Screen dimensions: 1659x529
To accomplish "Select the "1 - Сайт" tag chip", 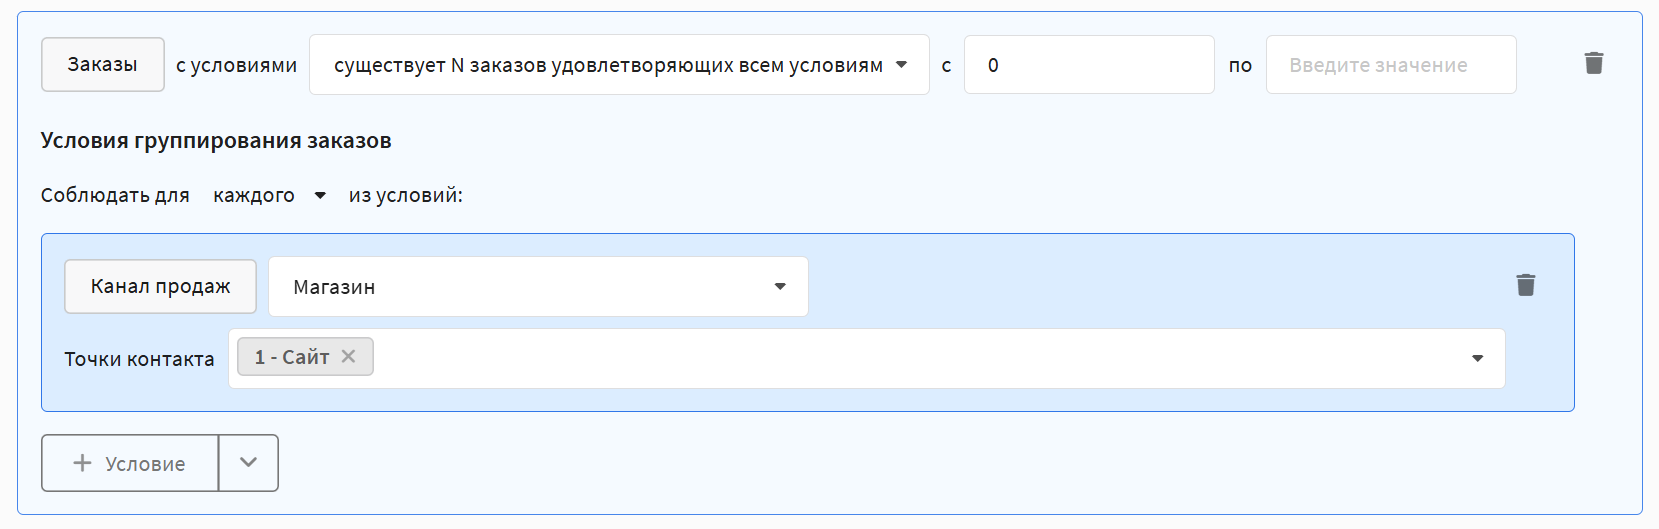I will tap(291, 357).
